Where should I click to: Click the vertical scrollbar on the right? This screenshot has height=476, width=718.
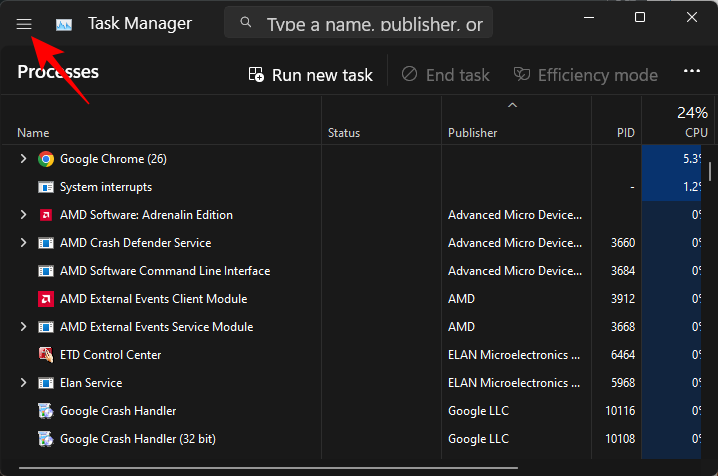[x=711, y=172]
